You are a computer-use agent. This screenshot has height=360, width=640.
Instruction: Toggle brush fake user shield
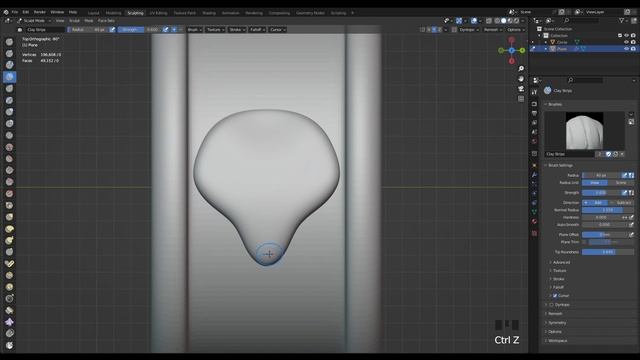coord(608,154)
